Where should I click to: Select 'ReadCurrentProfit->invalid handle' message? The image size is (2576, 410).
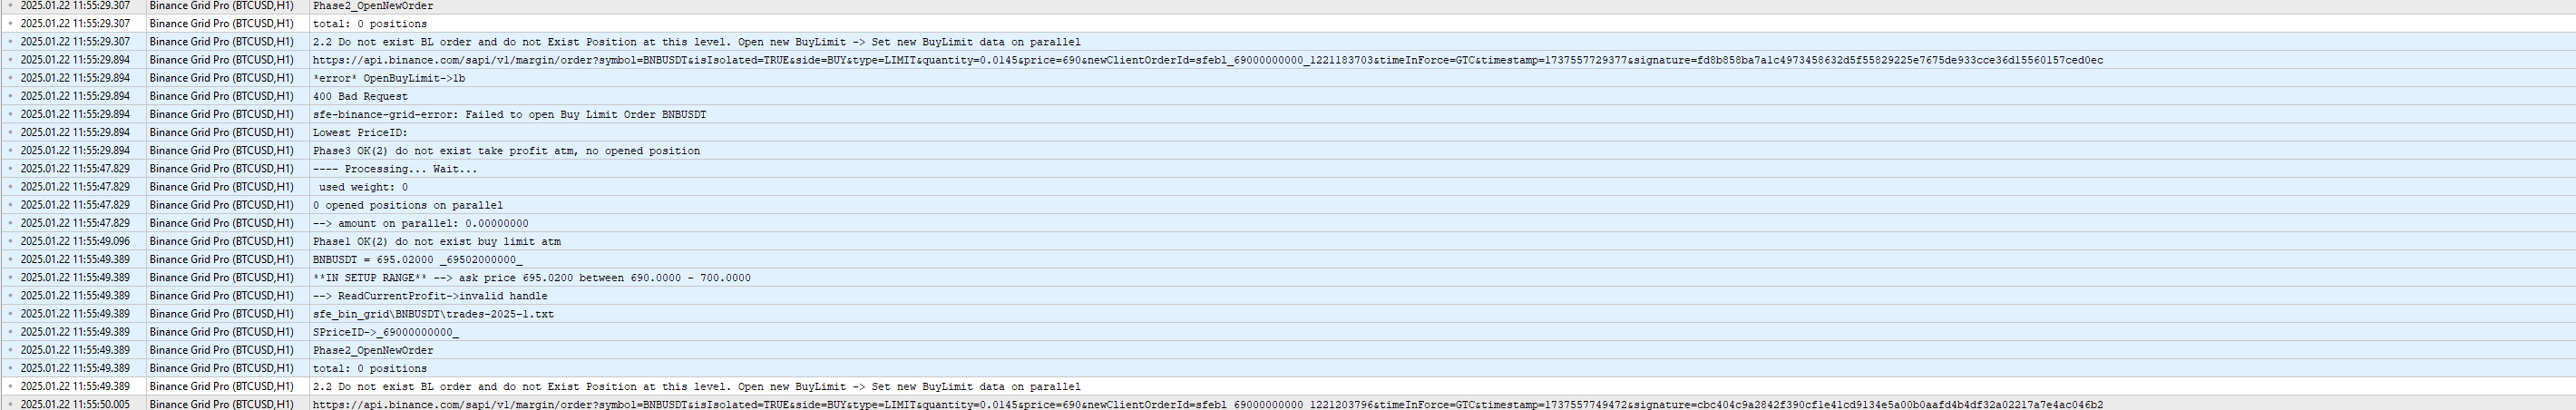point(442,296)
